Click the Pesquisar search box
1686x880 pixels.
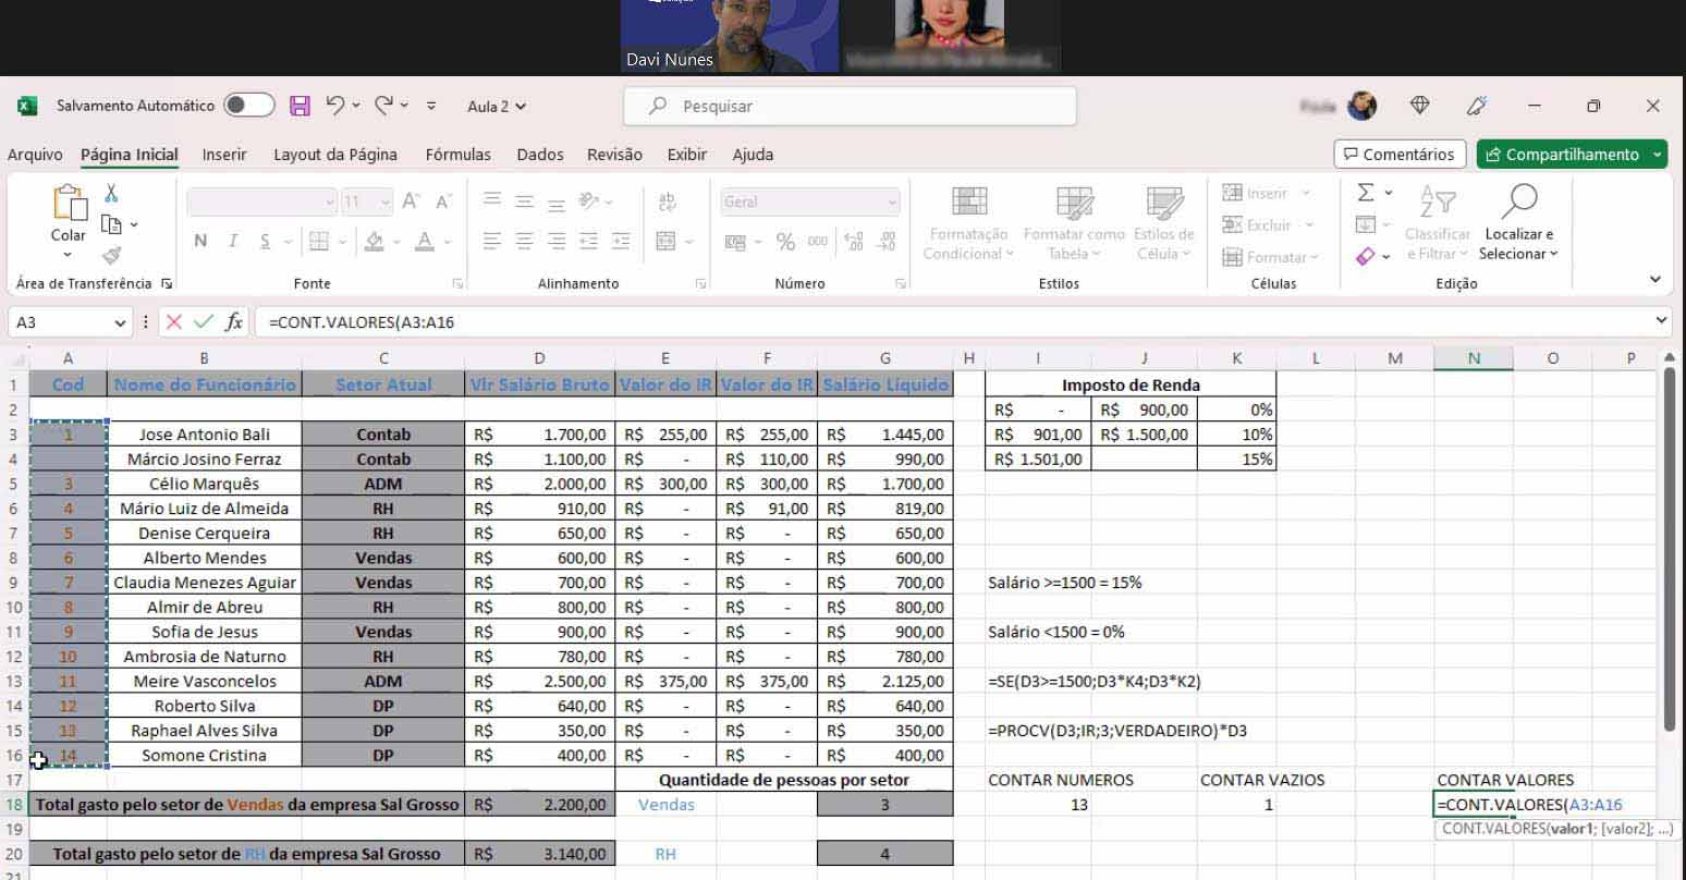coord(850,106)
